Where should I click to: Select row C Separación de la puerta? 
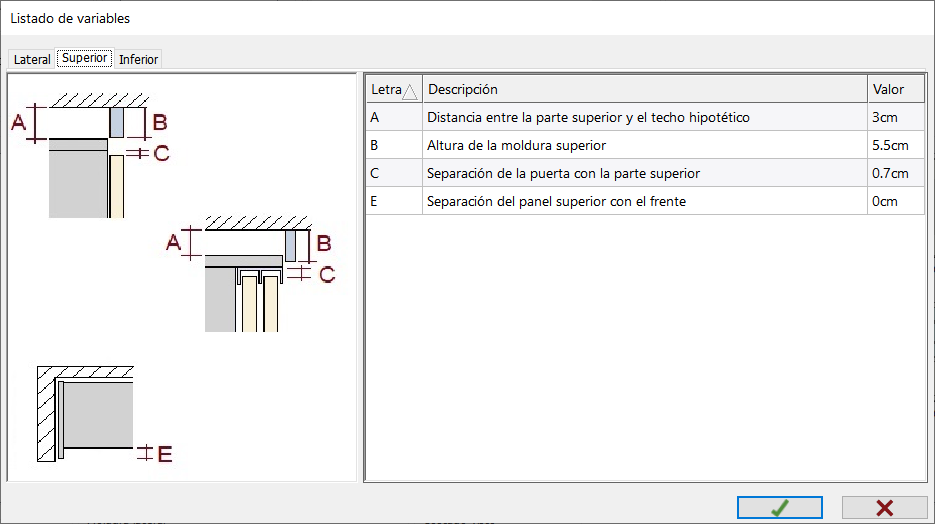tap(645, 173)
